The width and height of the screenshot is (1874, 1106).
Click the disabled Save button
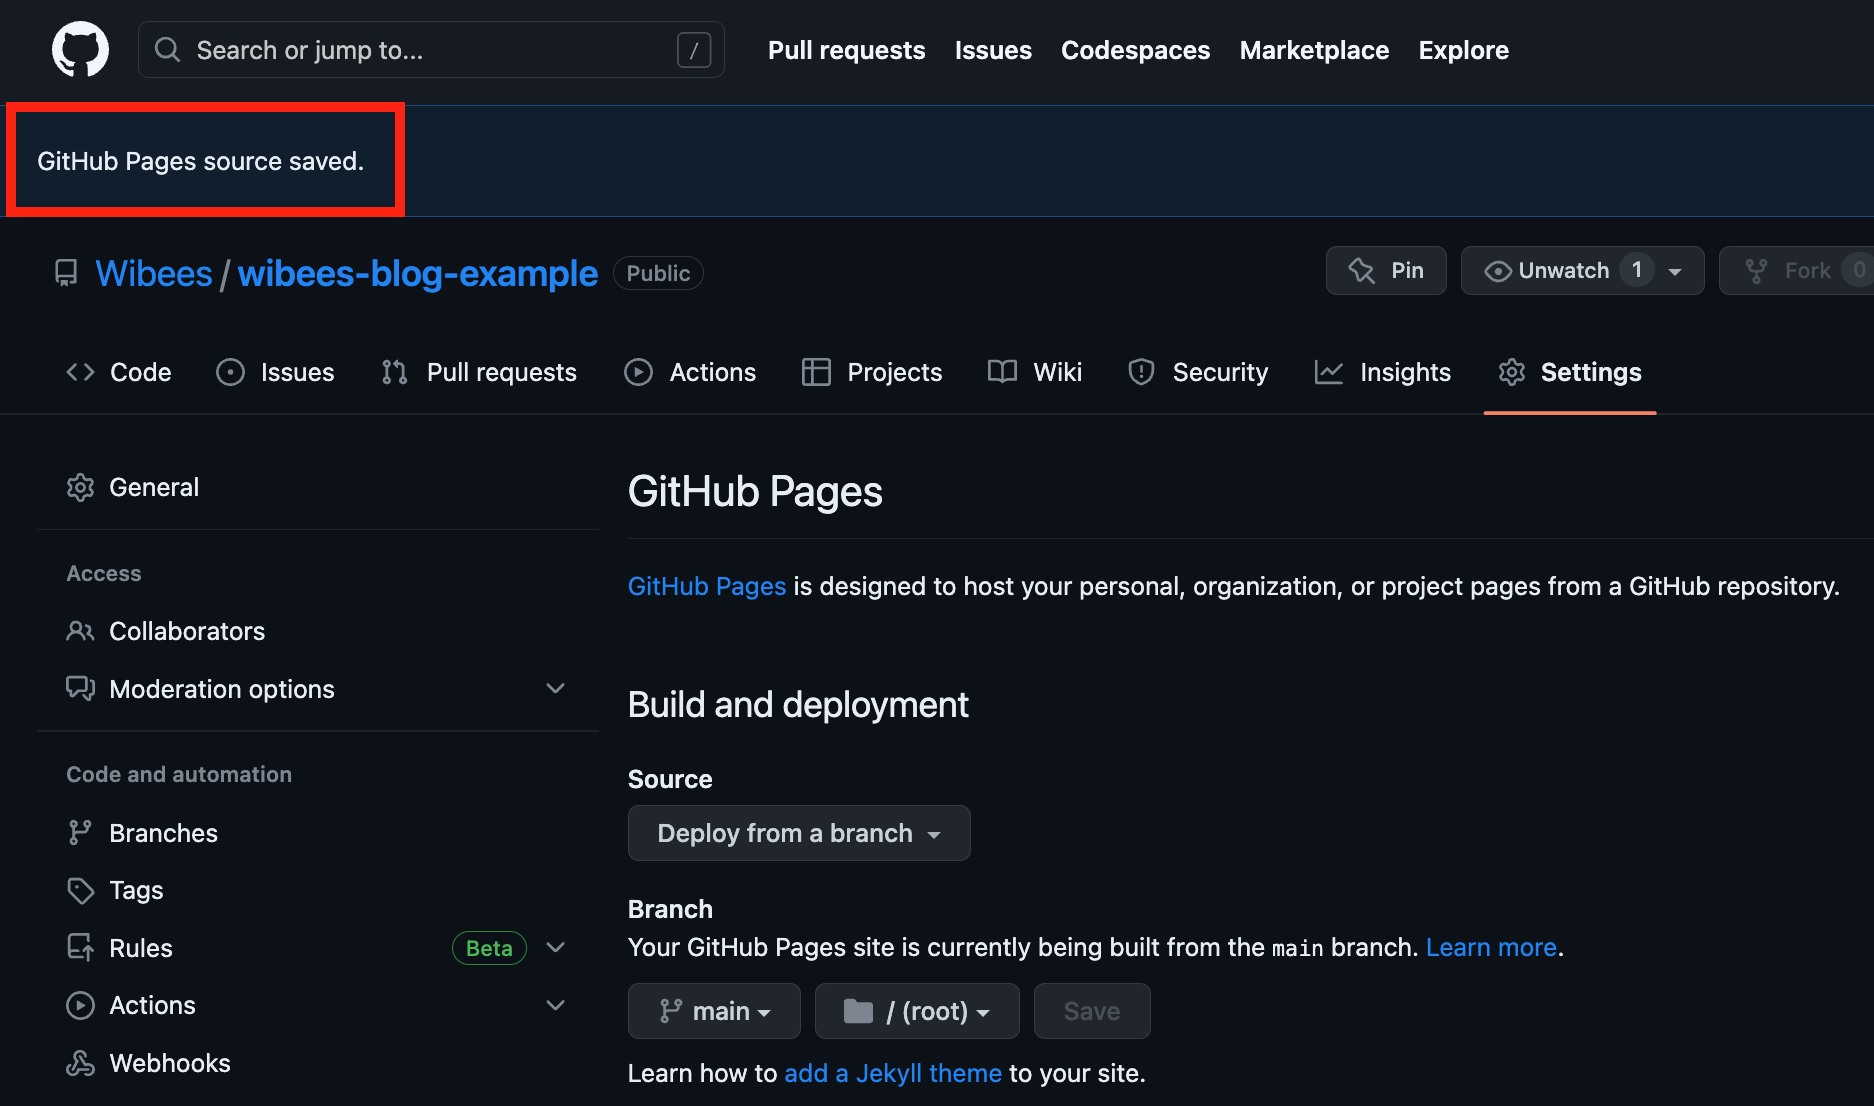(1092, 1011)
